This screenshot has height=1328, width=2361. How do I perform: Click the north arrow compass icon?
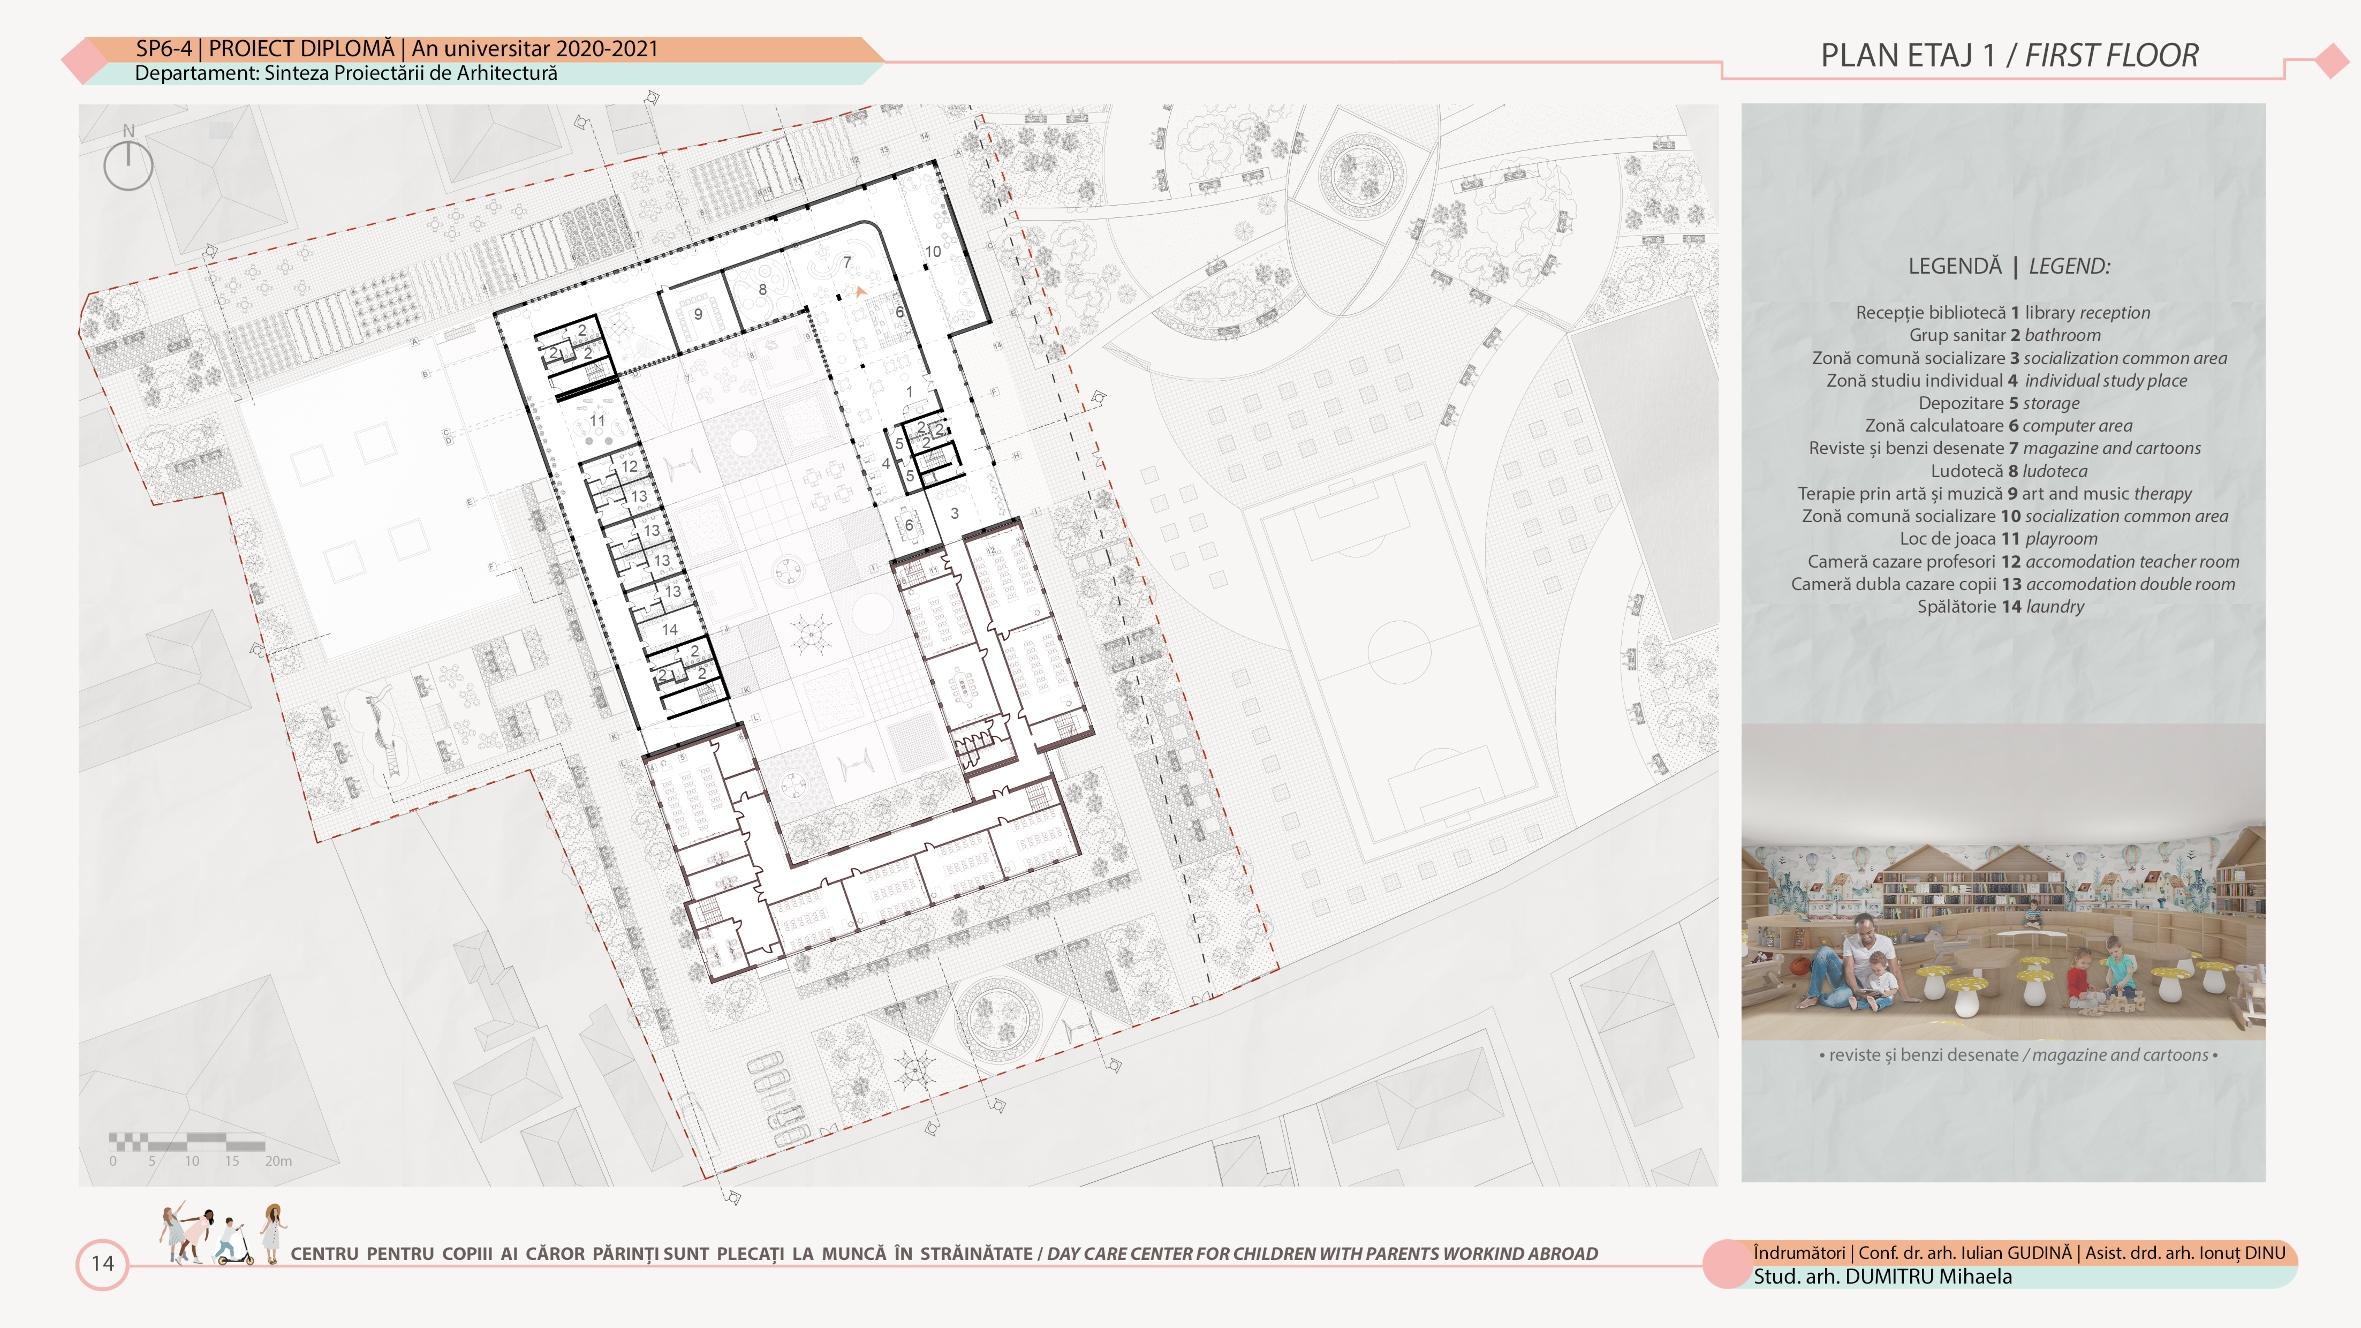click(x=128, y=165)
